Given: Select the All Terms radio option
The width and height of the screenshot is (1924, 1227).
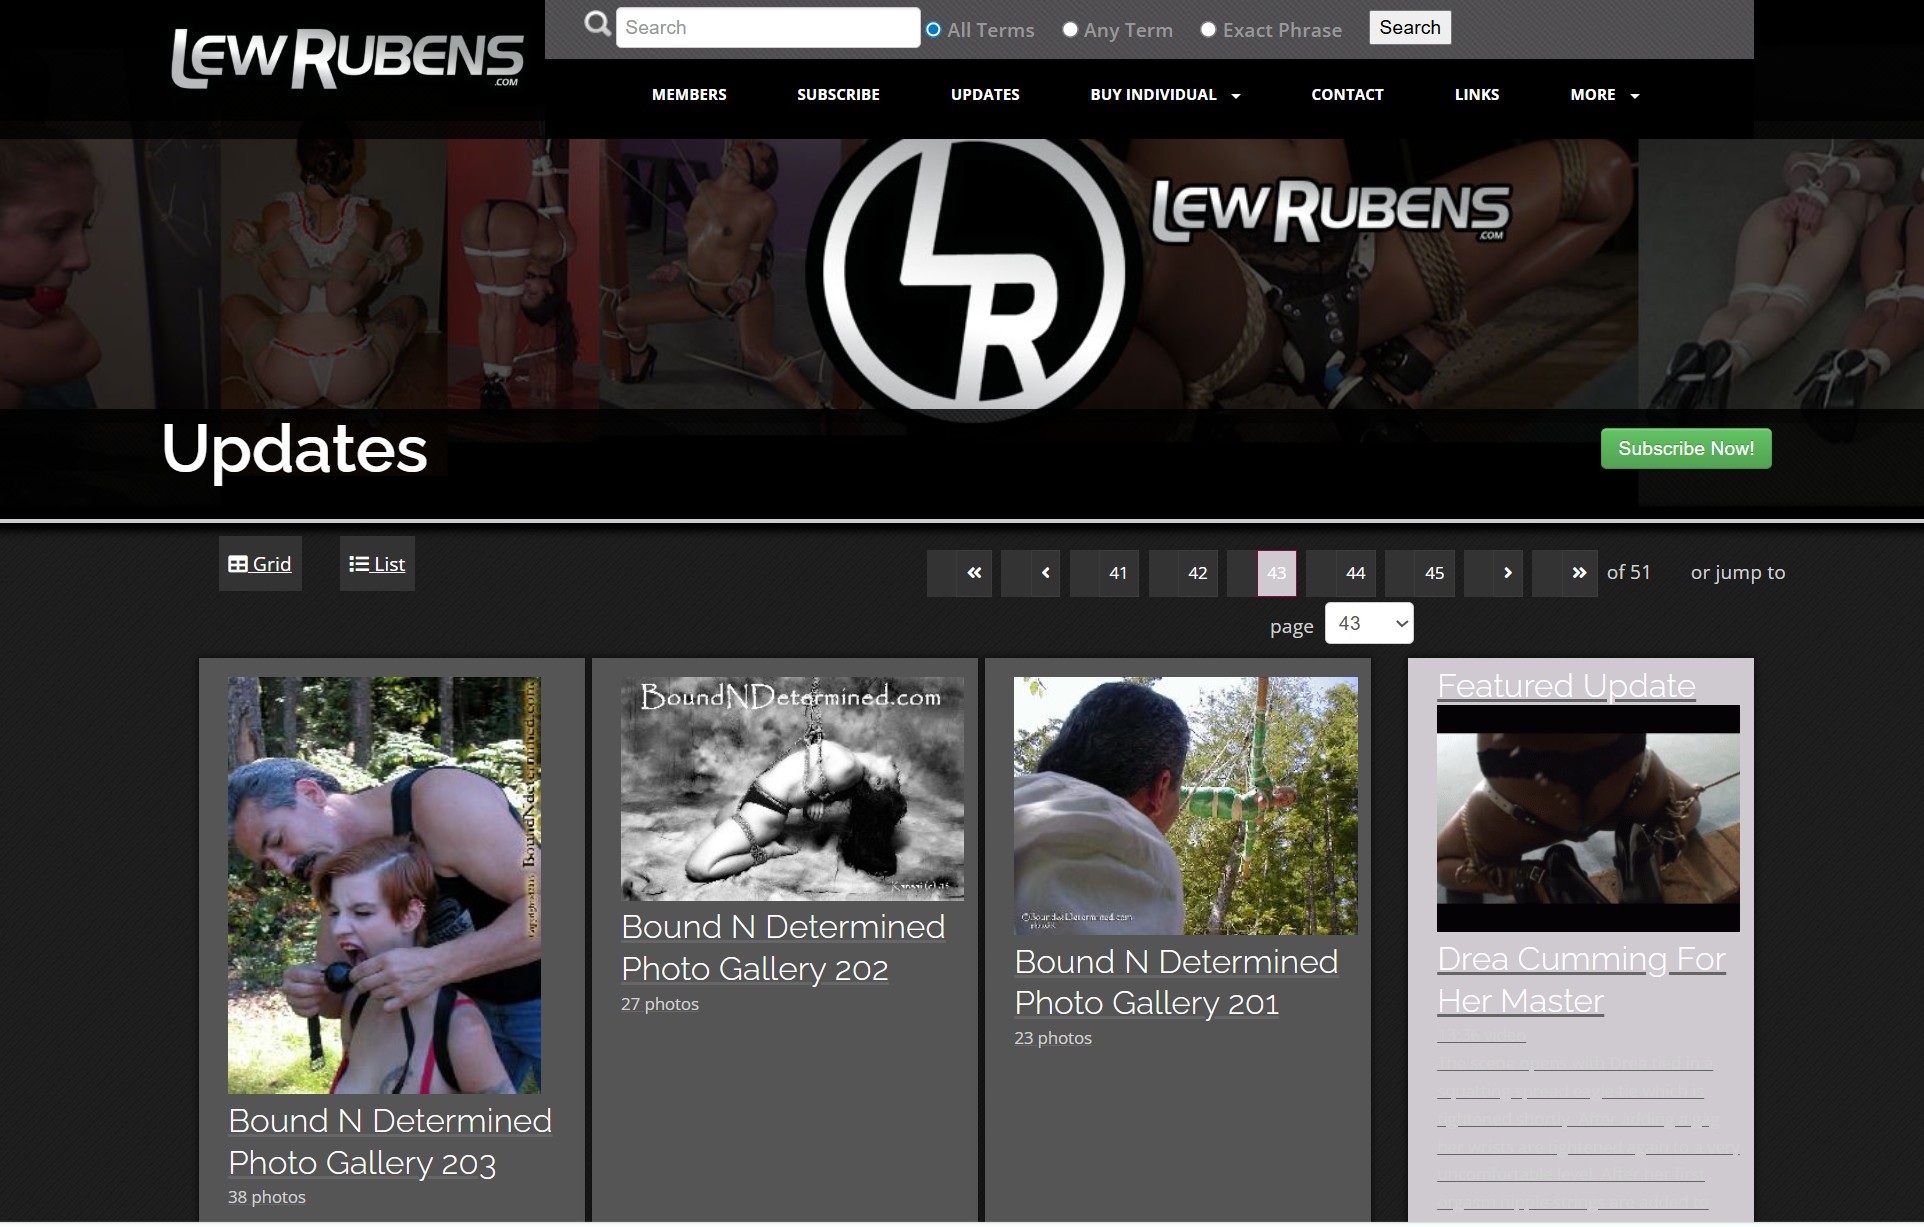Looking at the screenshot, I should [x=933, y=30].
